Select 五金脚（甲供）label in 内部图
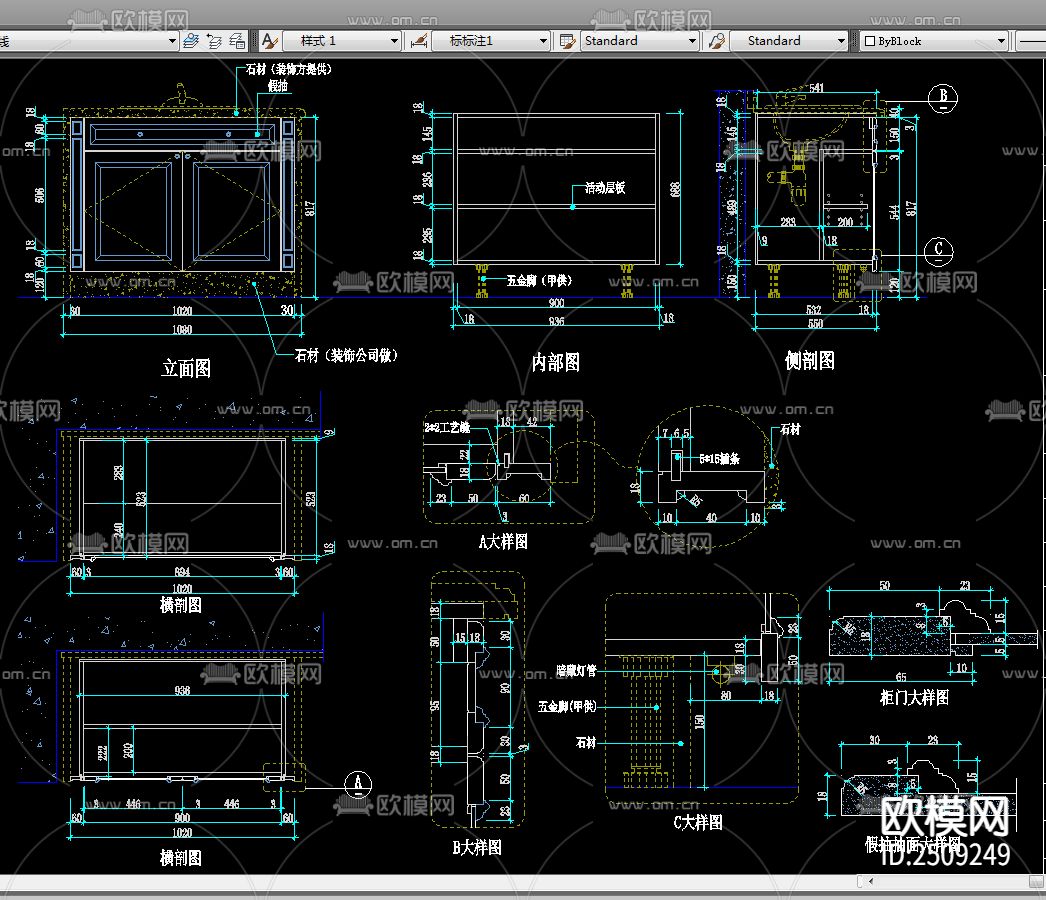 coord(539,280)
